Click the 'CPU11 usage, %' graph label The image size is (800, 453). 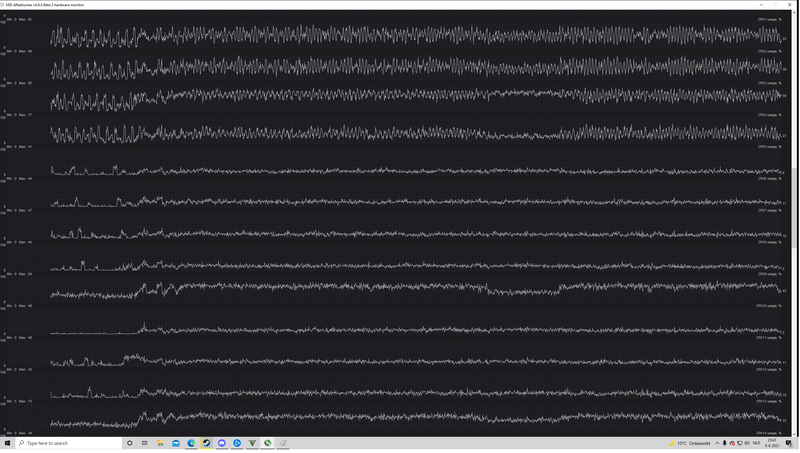[x=768, y=338]
